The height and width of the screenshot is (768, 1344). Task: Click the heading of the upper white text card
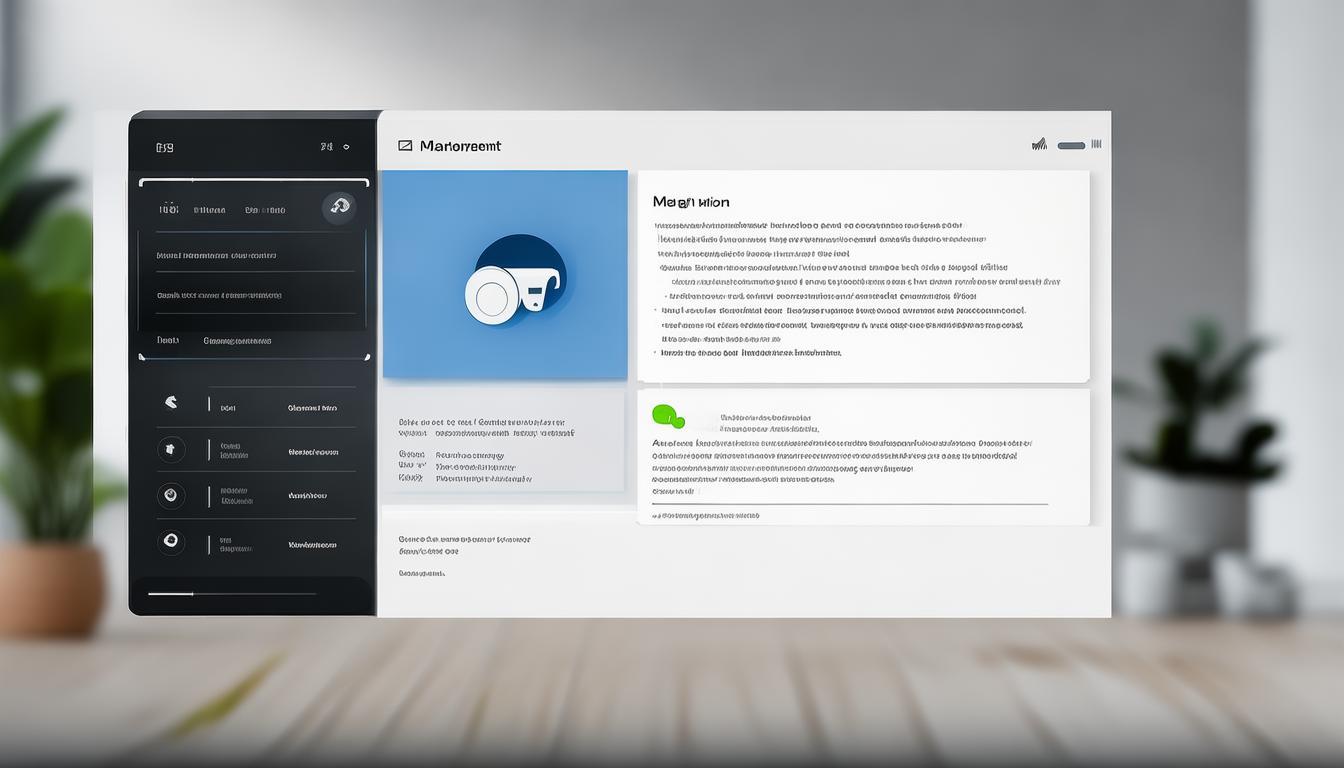(691, 202)
